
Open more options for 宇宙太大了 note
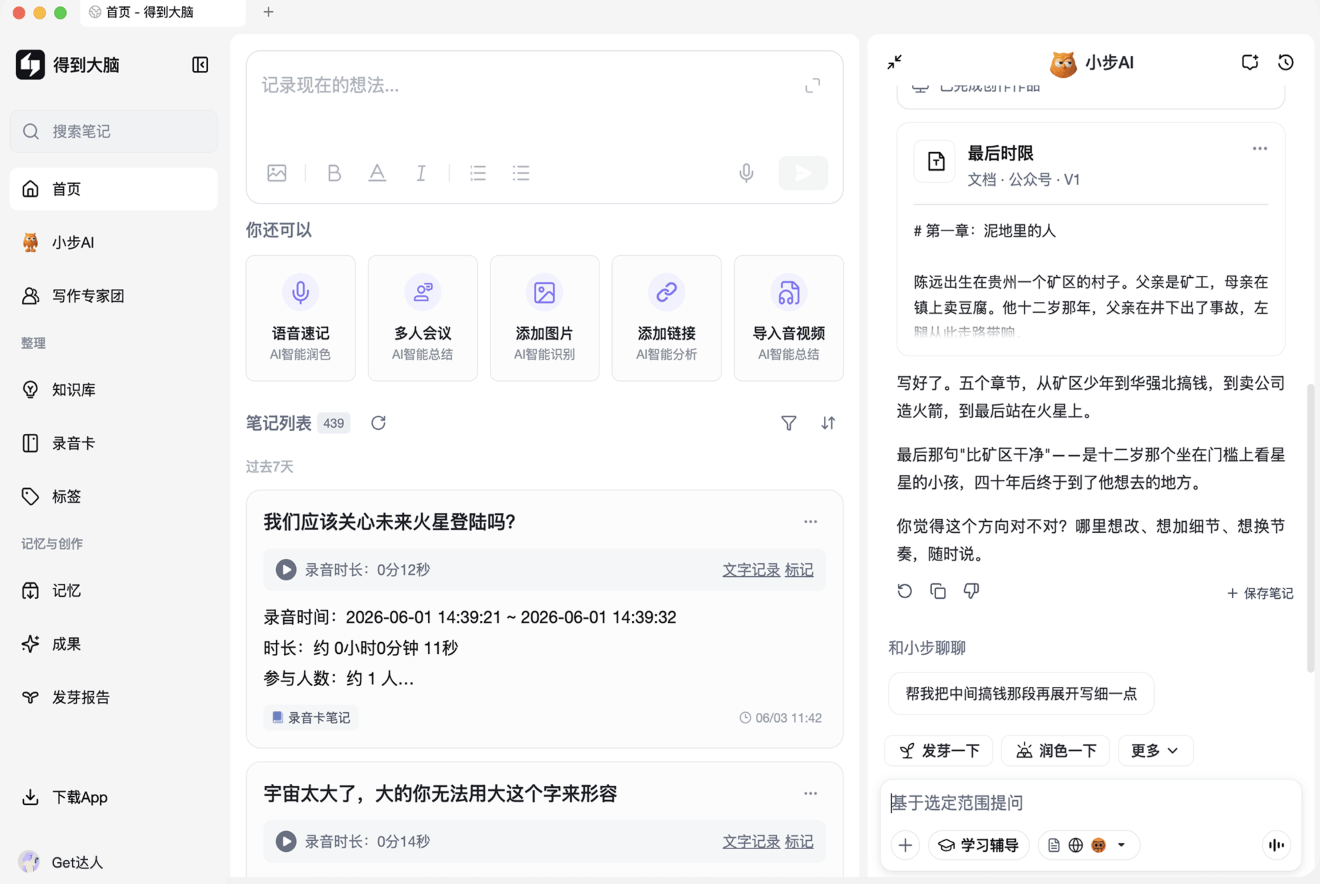coord(811,794)
